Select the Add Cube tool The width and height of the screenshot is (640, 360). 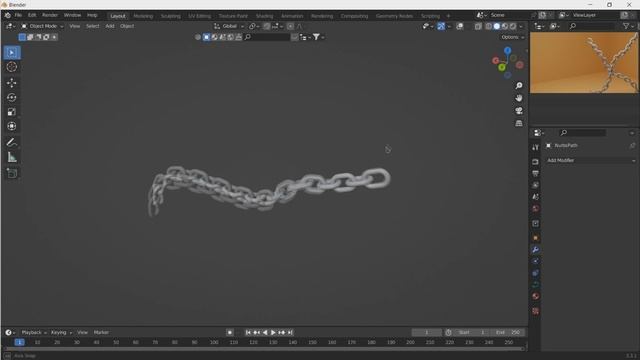click(12, 173)
